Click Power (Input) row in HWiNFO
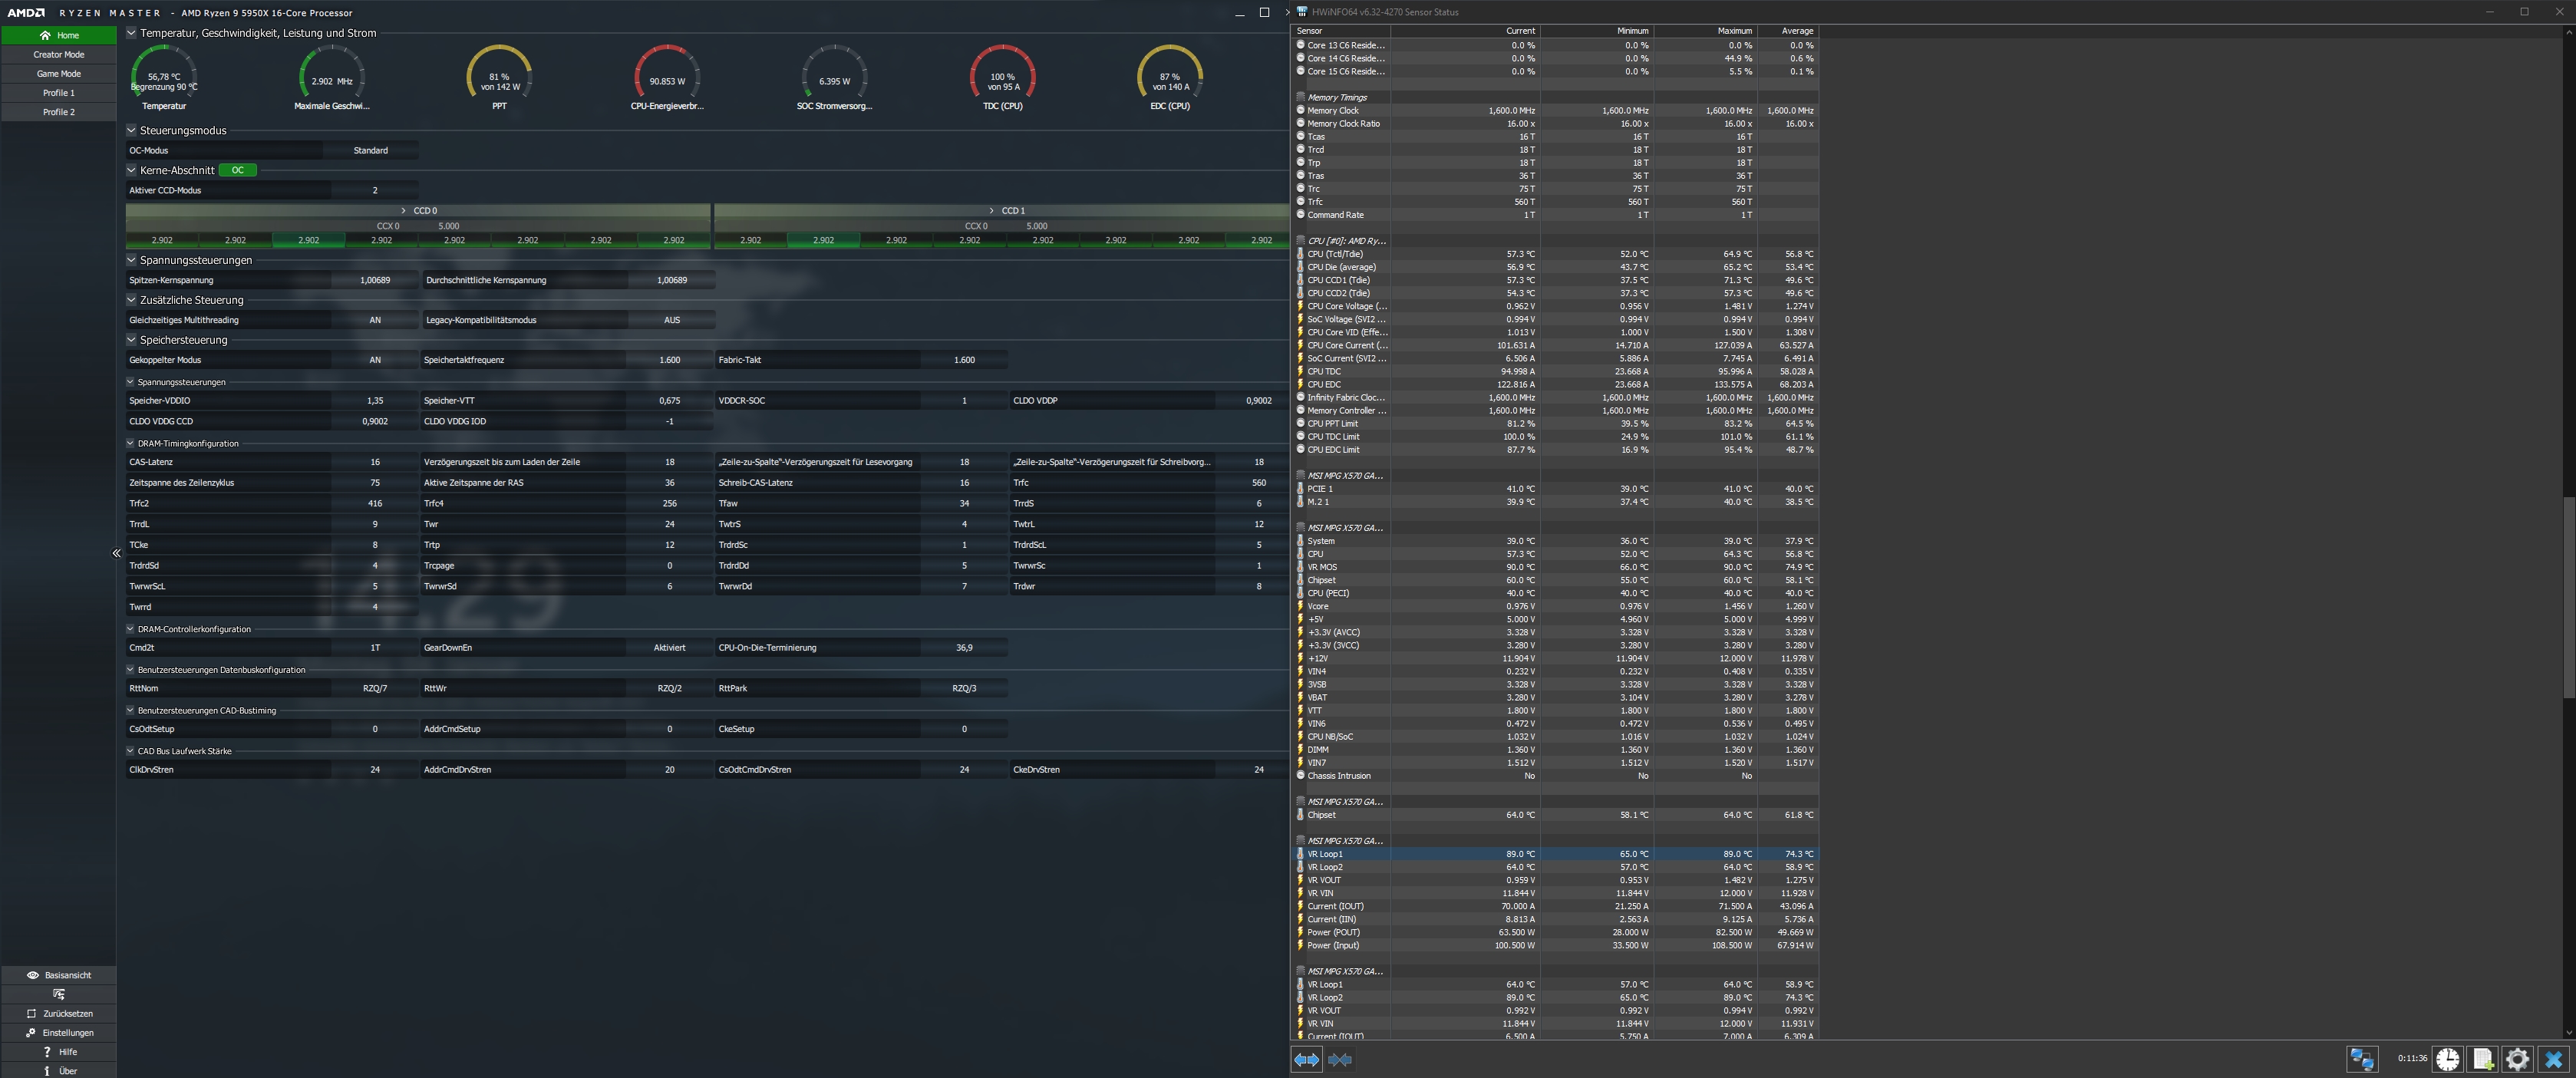Image resolution: width=2576 pixels, height=1078 pixels. click(1555, 946)
